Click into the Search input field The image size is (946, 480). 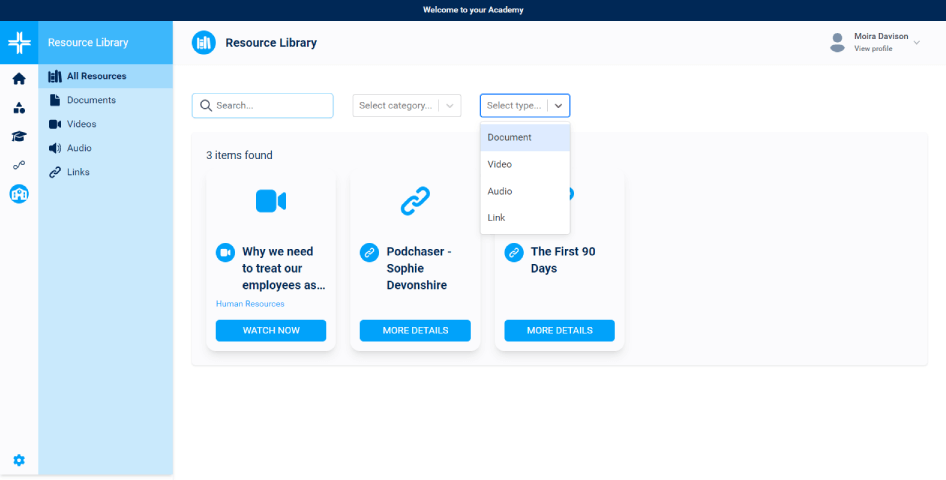270,106
